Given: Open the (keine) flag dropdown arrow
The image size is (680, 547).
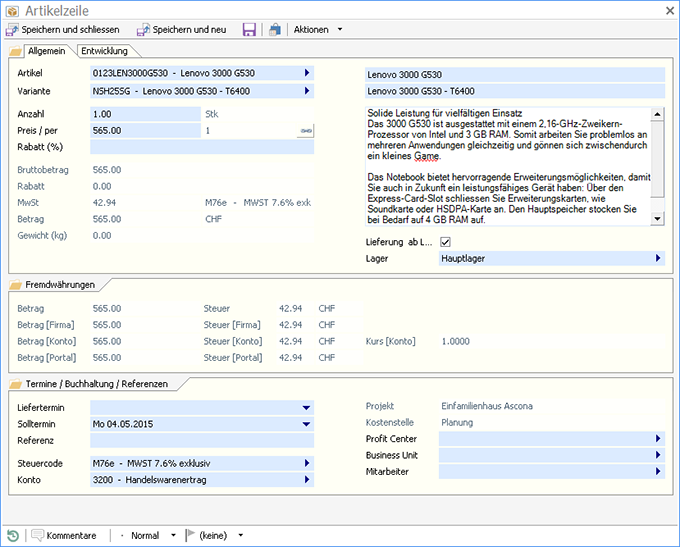Looking at the screenshot, I should tap(241, 535).
